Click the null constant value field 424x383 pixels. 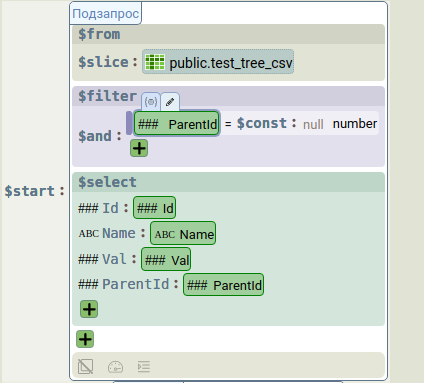pos(313,125)
